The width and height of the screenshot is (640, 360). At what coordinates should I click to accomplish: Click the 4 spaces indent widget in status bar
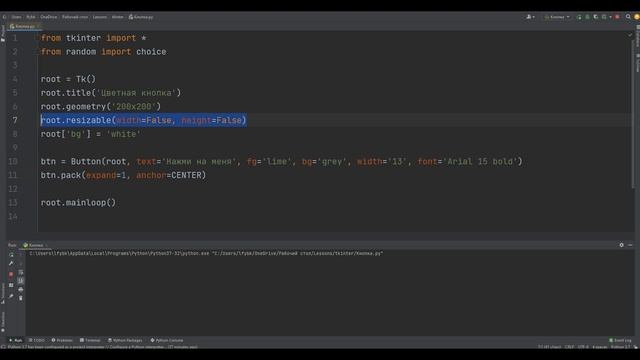click(x=600, y=347)
